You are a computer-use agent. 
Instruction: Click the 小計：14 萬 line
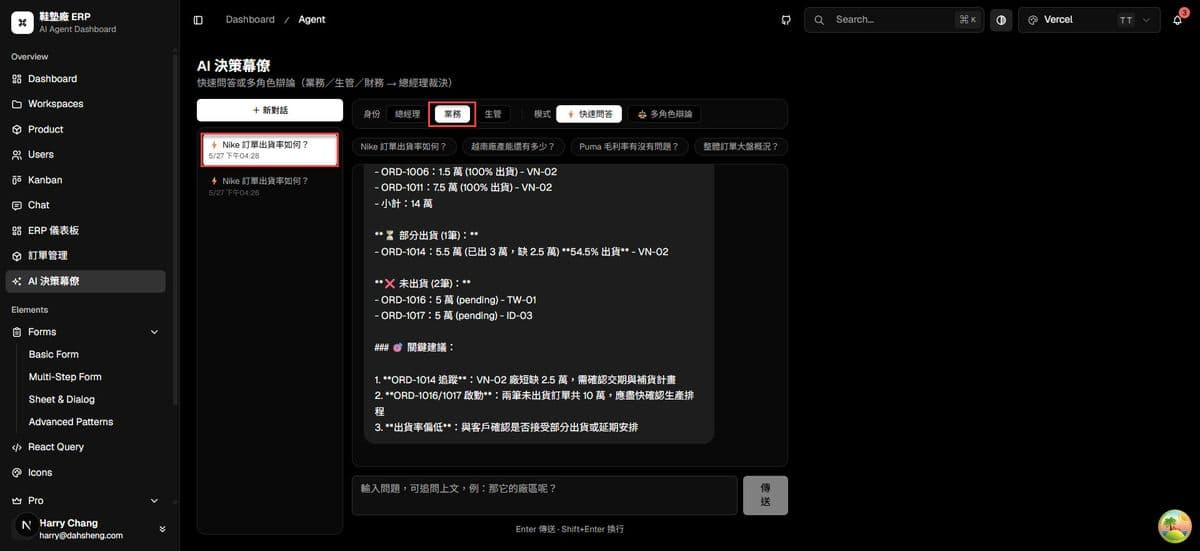click(404, 204)
